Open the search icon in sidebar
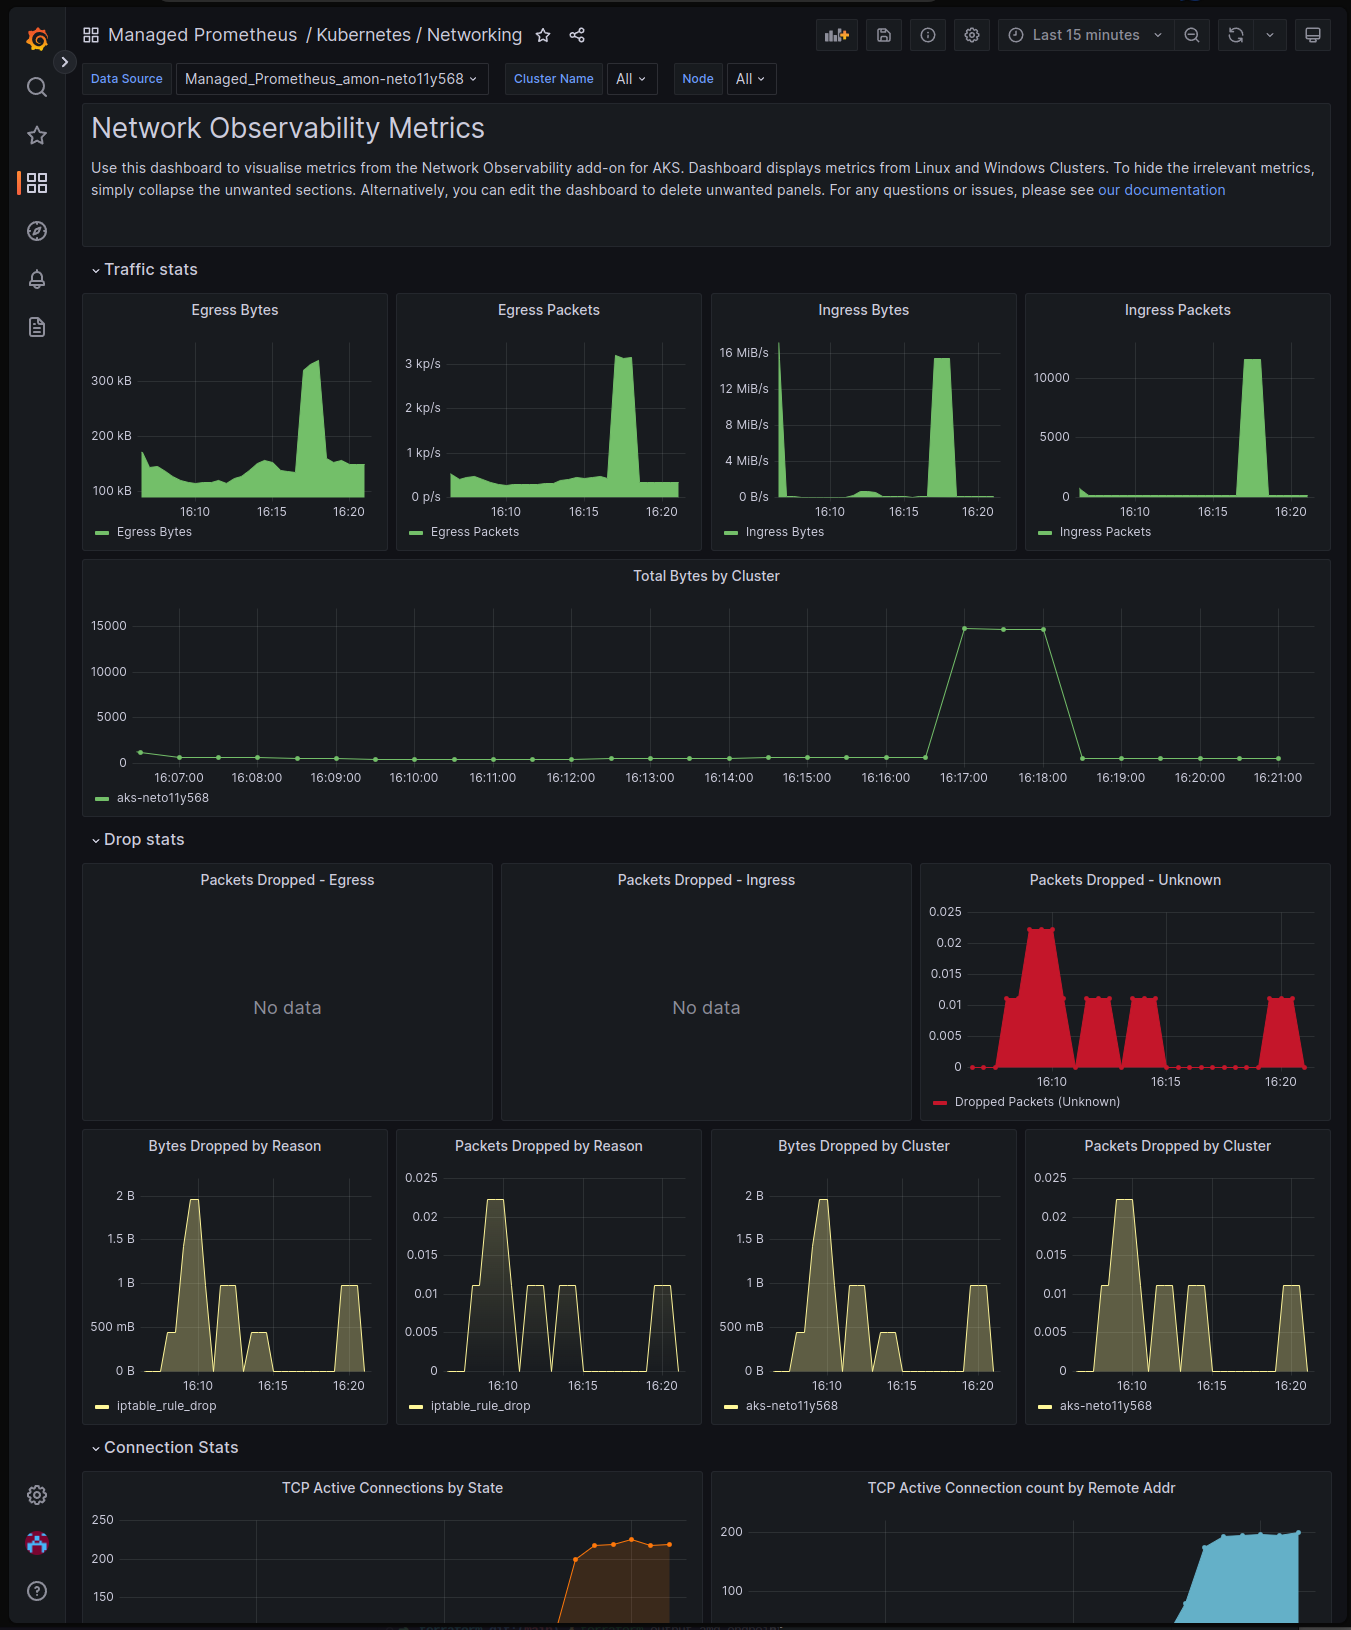The height and width of the screenshot is (1630, 1351). pyautogui.click(x=37, y=87)
